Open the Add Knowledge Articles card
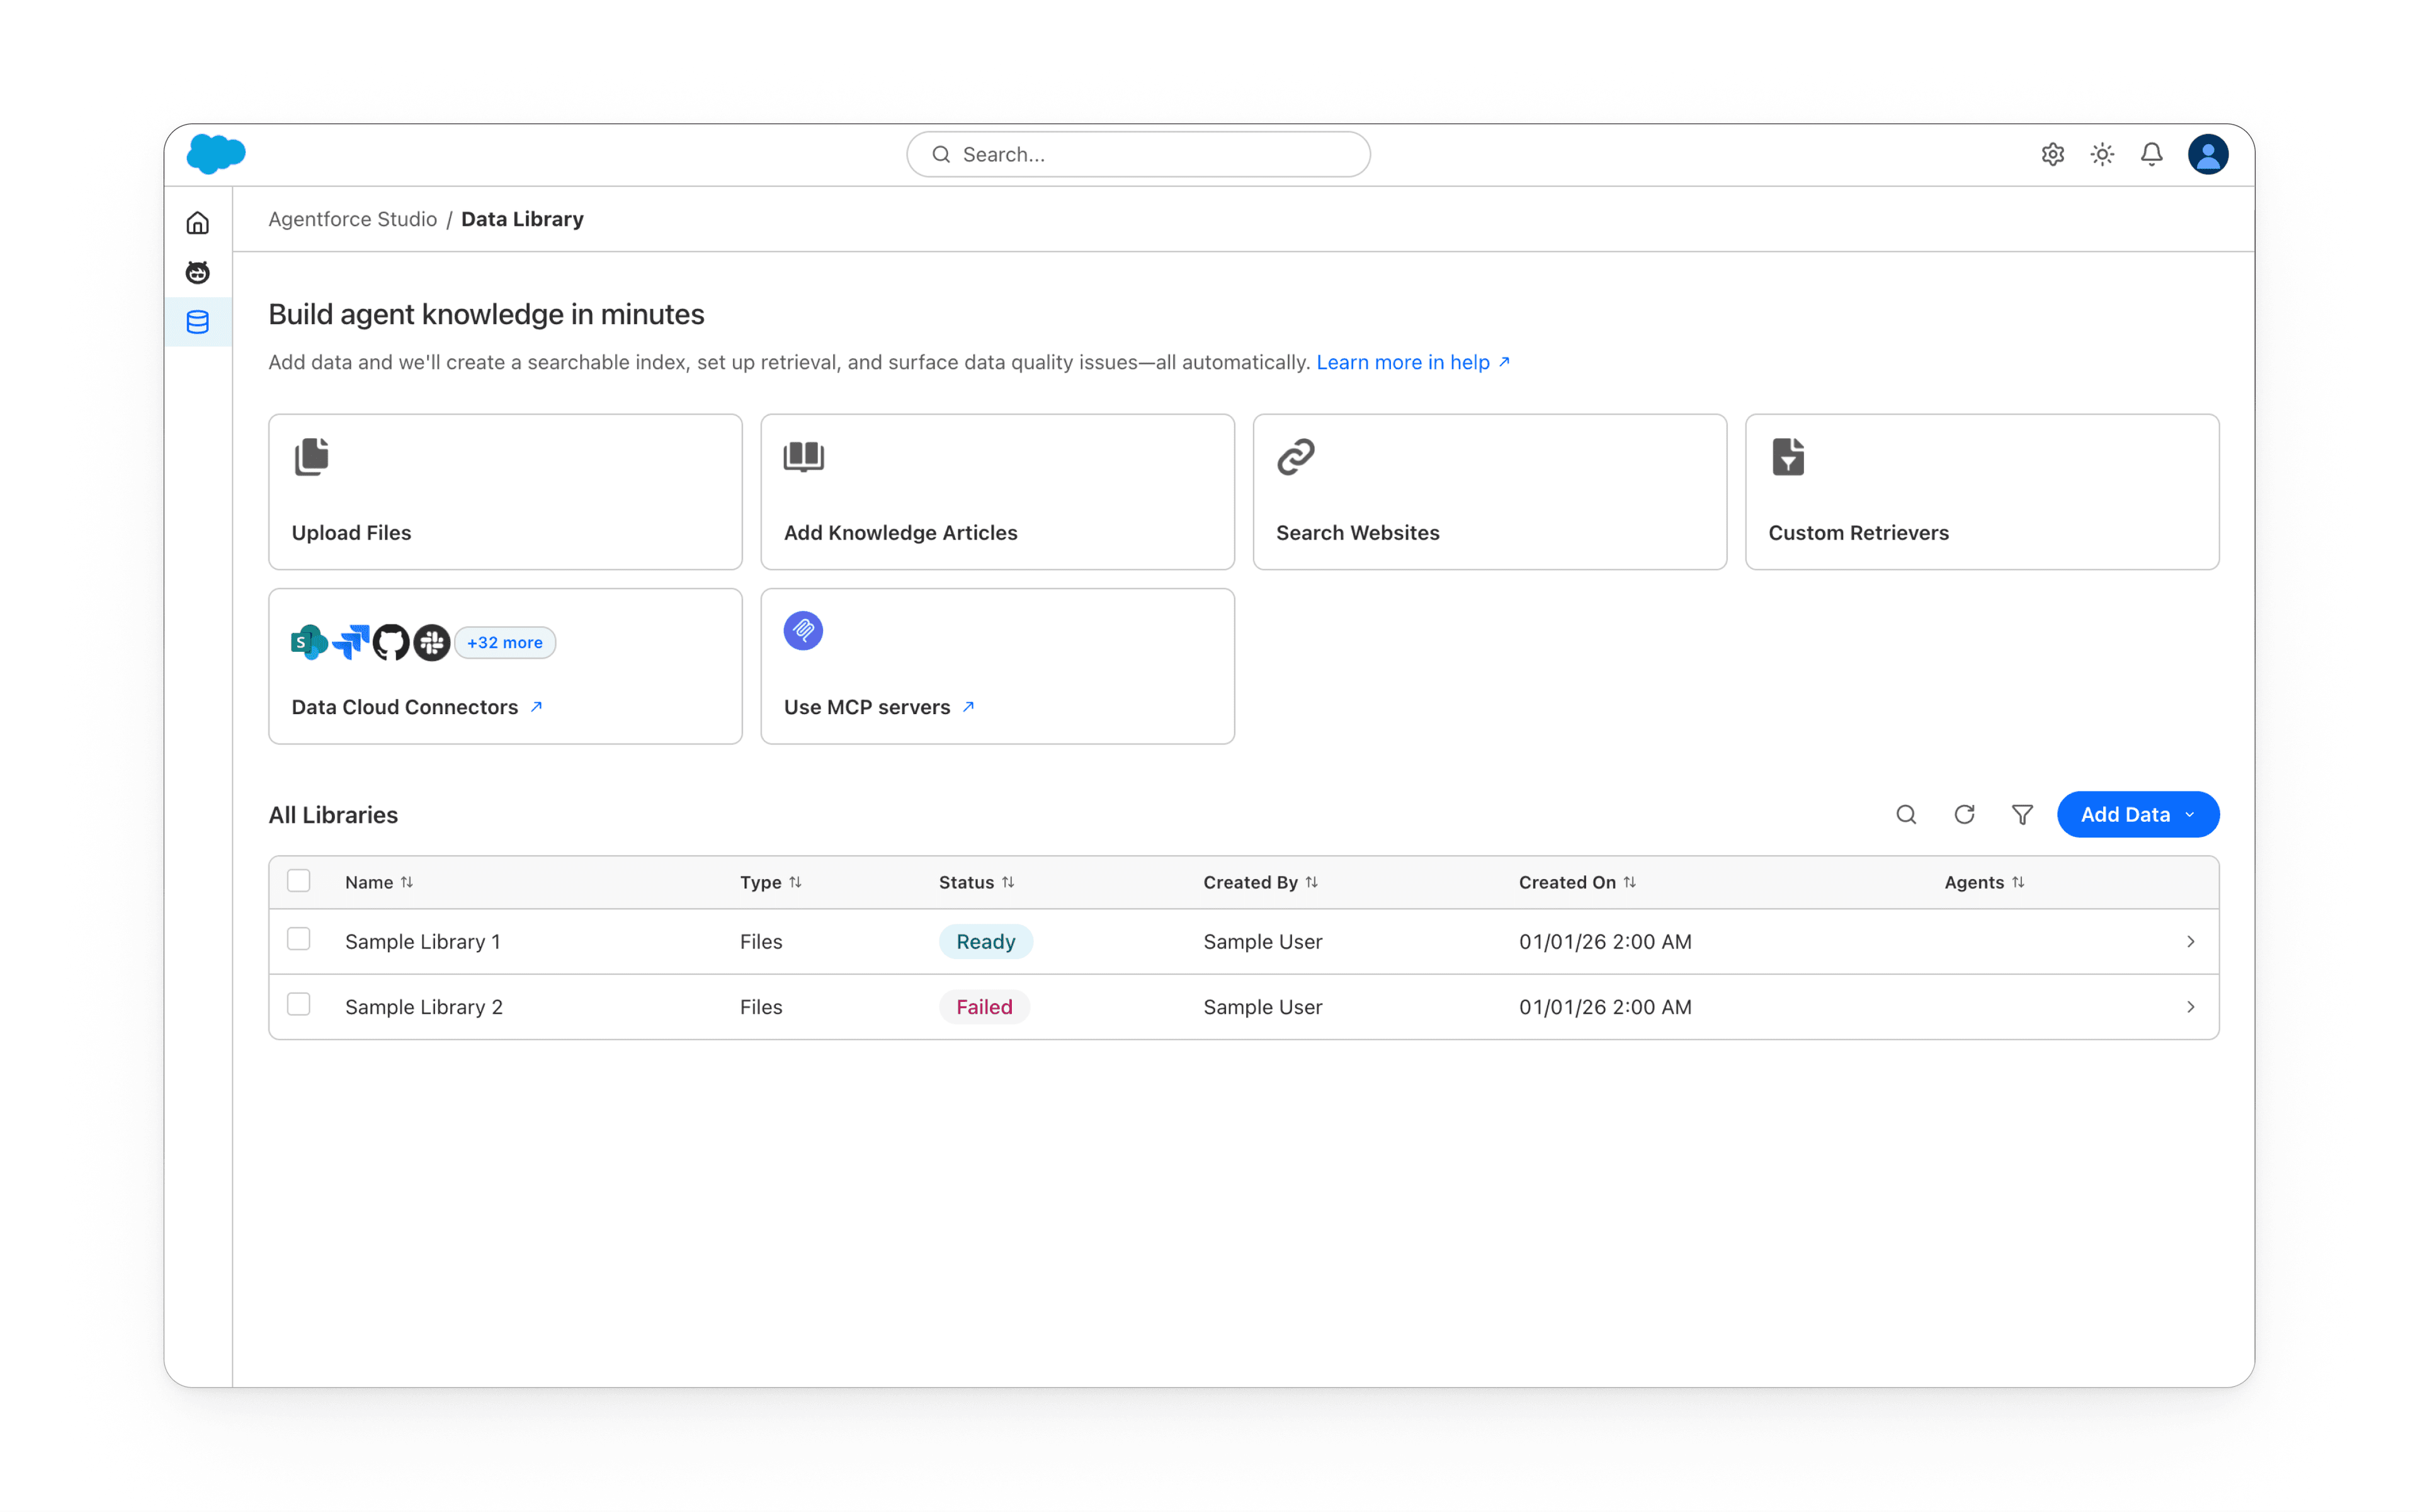The image size is (2418, 1512). tap(997, 492)
